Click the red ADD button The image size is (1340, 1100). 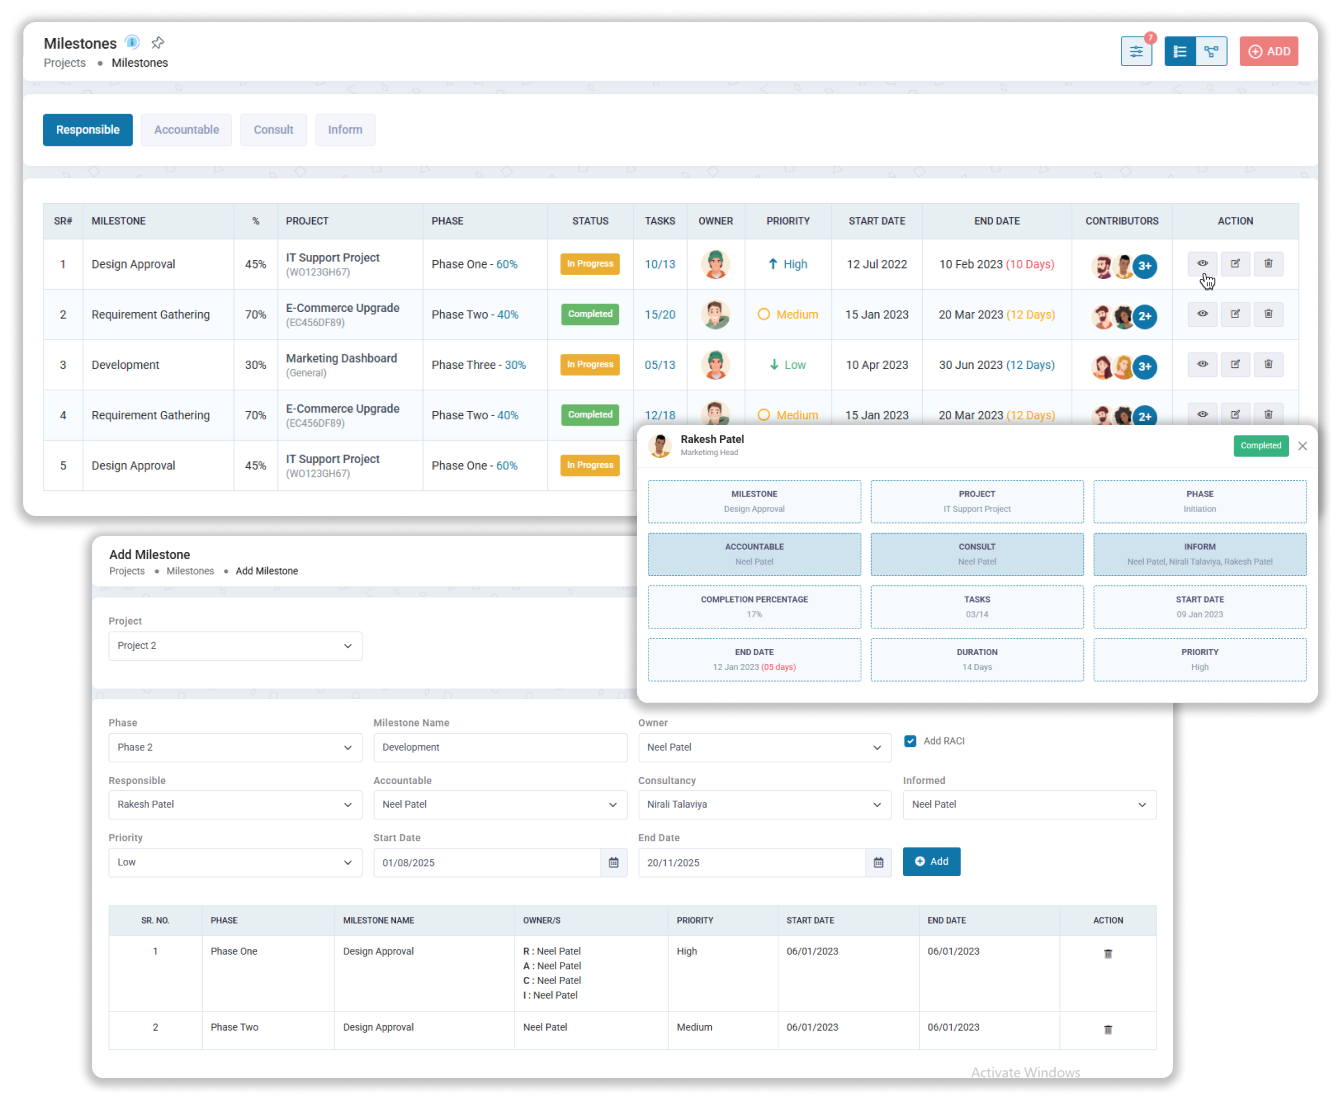coord(1268,52)
